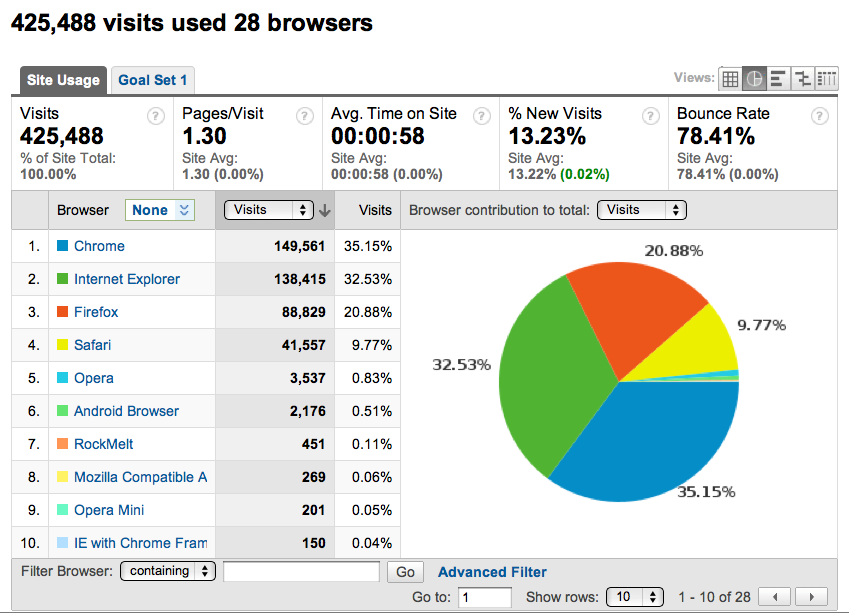Open the Android Browser link
The height and width of the screenshot is (613, 849).
(x=126, y=411)
